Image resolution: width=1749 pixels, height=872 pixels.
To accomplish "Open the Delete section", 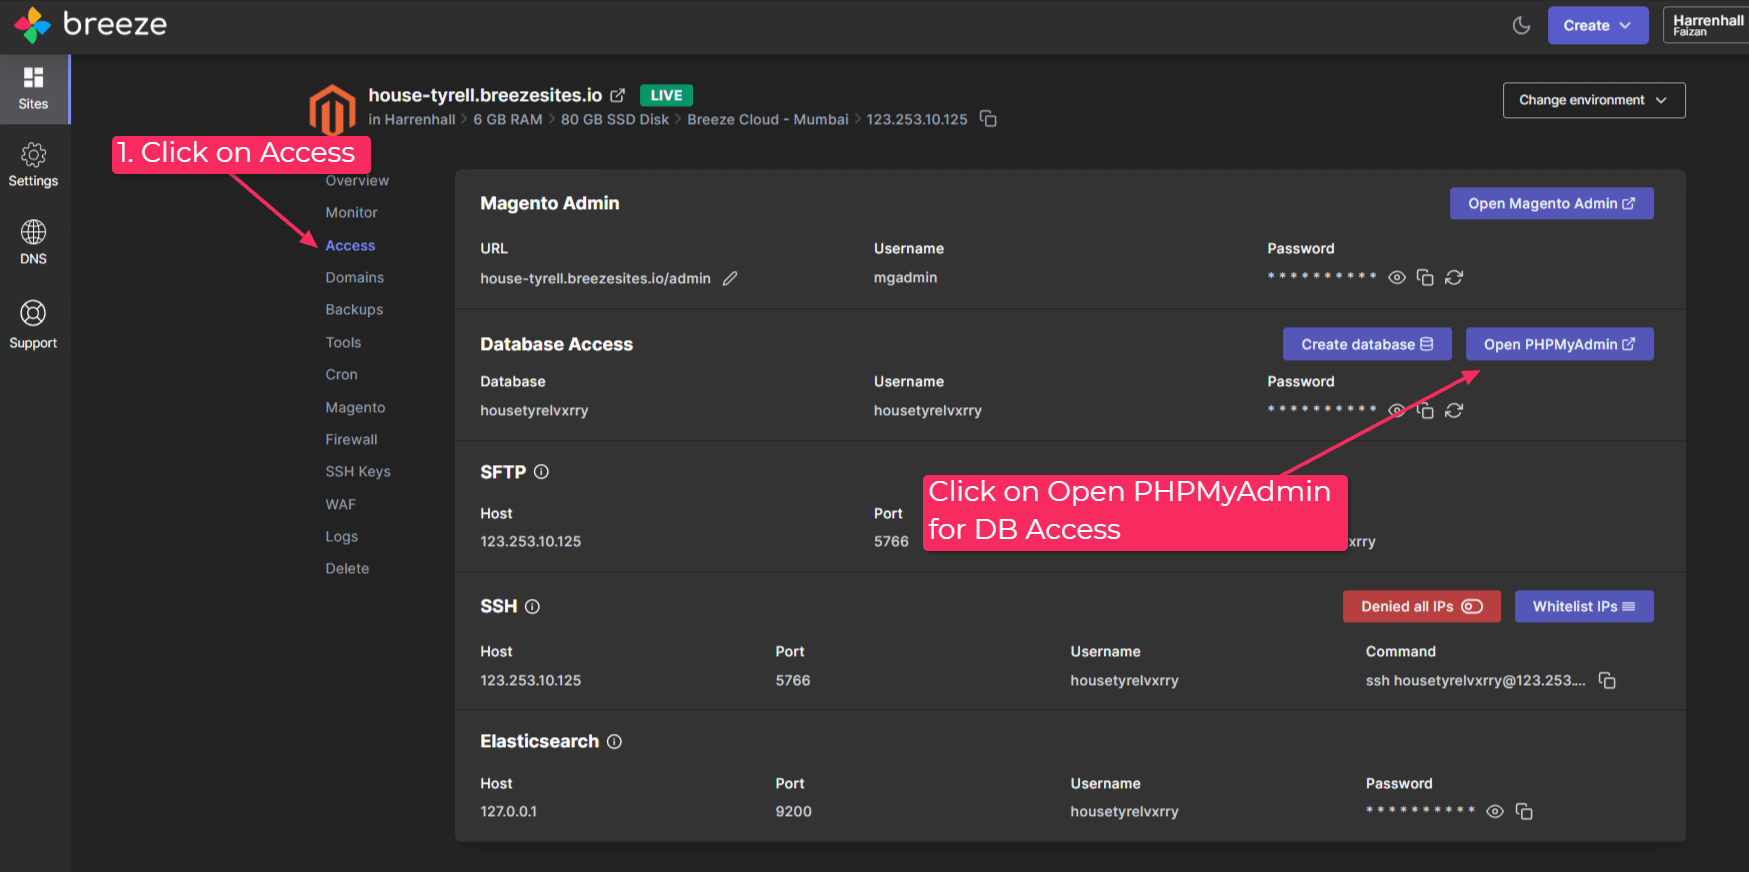I will (347, 568).
